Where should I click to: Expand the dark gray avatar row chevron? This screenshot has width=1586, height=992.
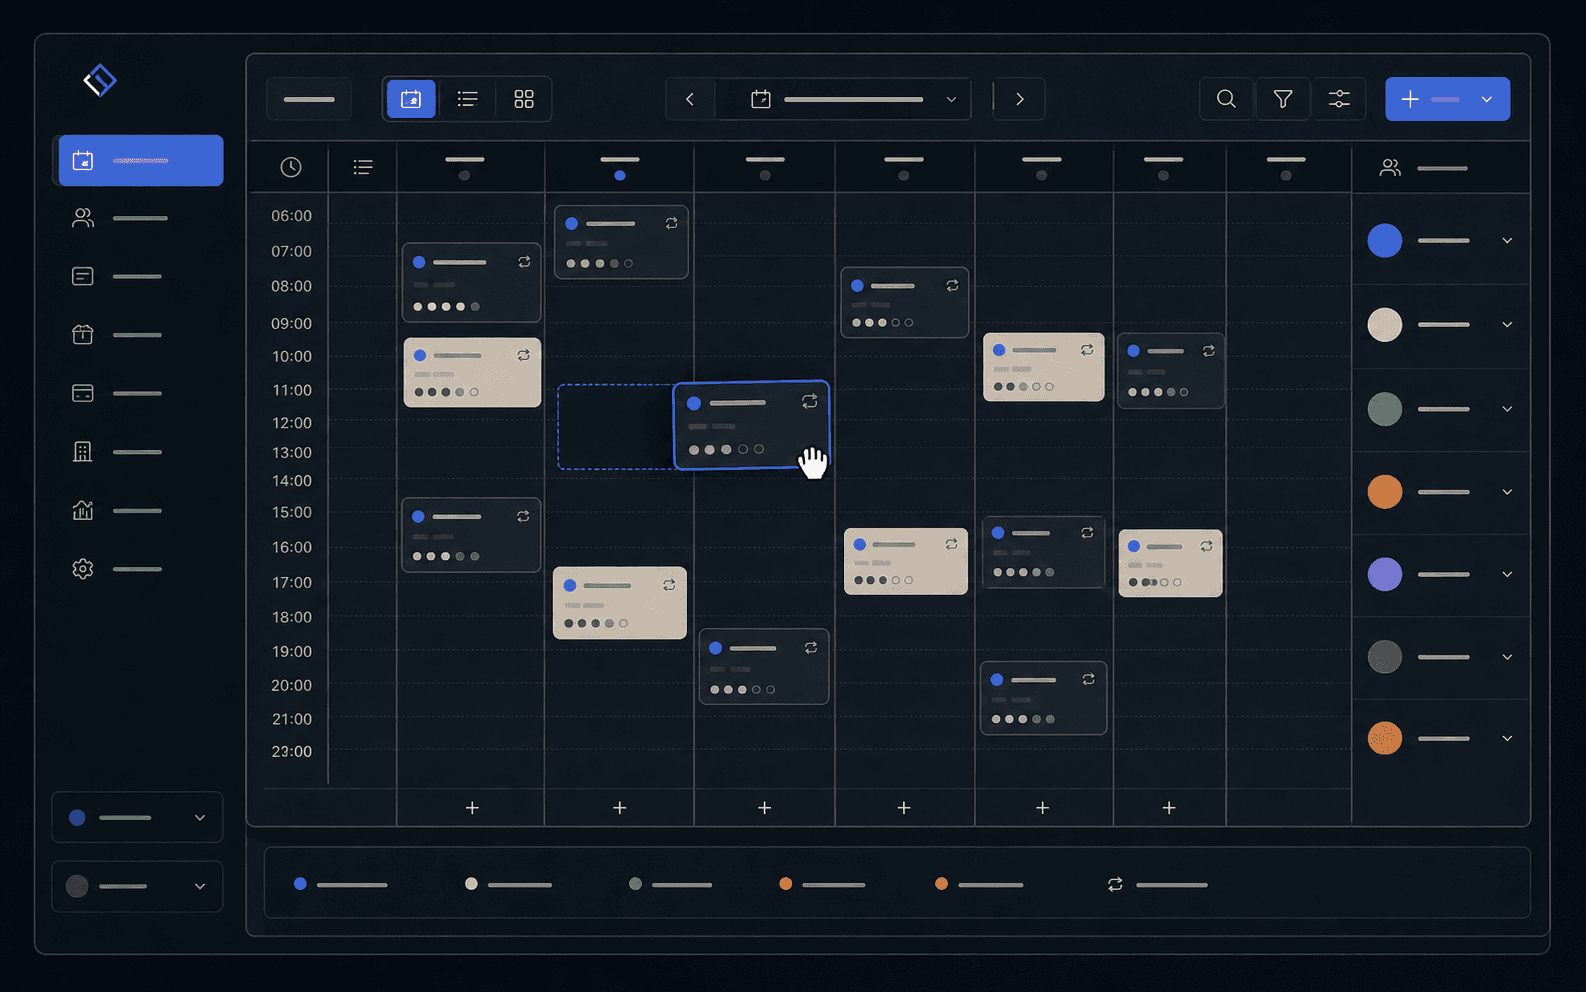[1507, 657]
